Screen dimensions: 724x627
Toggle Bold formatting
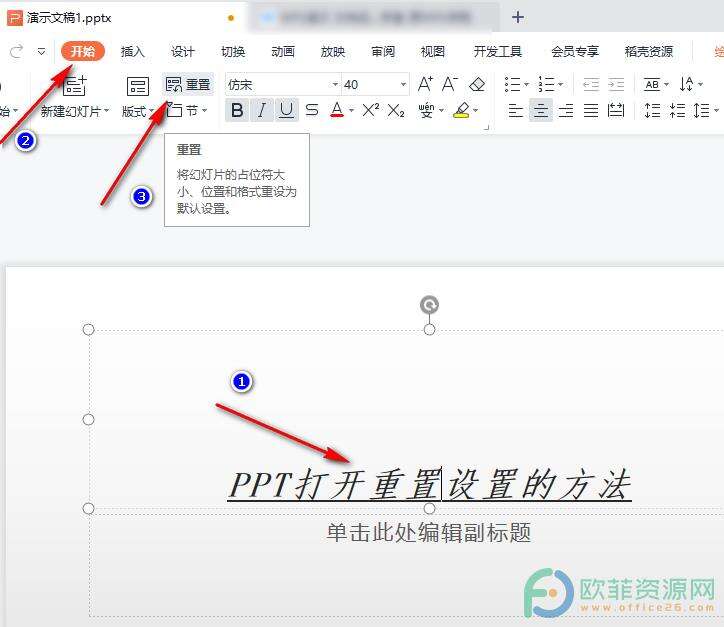[x=237, y=110]
